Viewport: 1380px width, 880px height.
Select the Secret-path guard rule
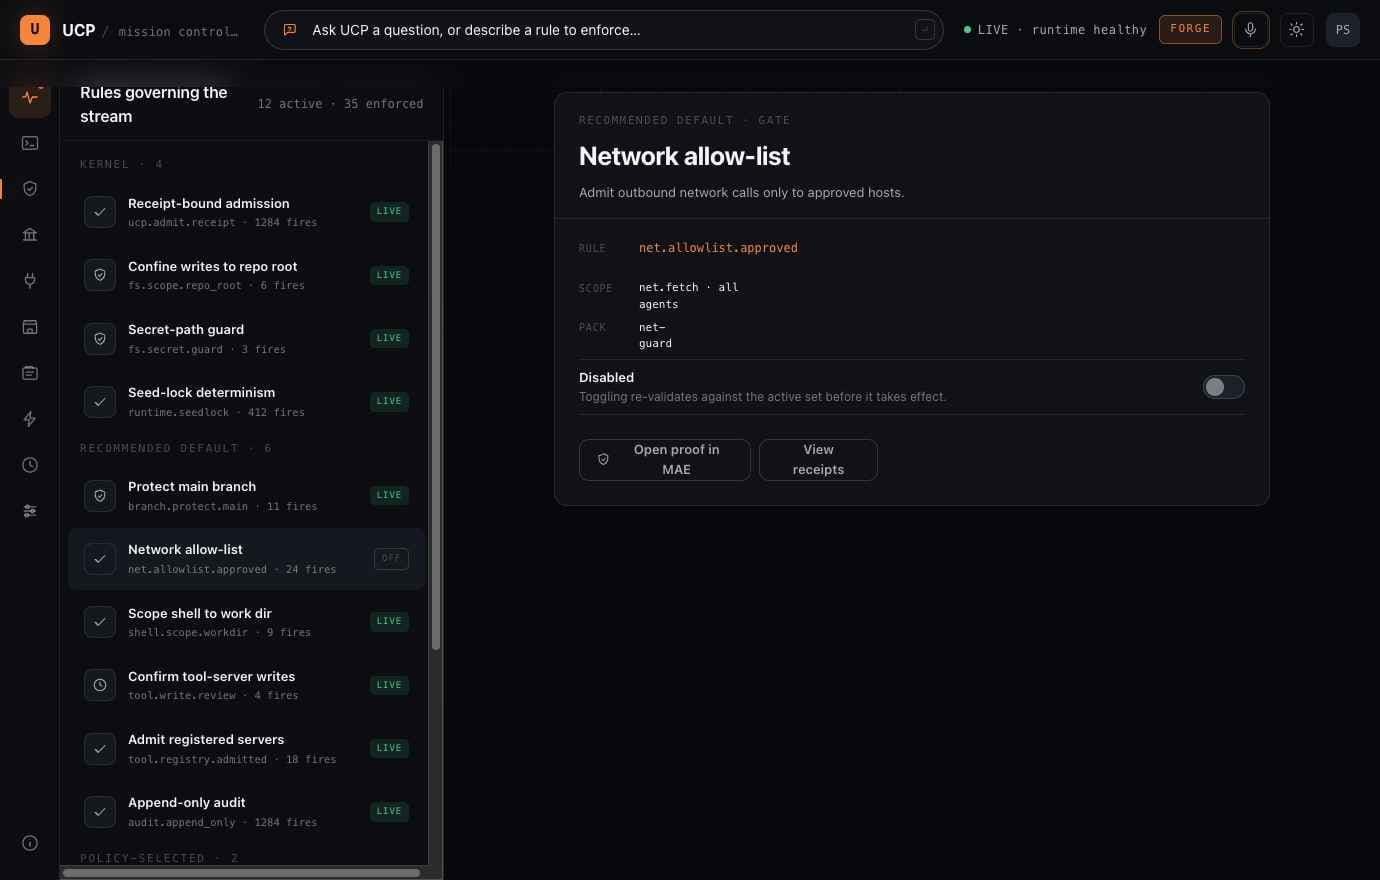[x=247, y=338]
